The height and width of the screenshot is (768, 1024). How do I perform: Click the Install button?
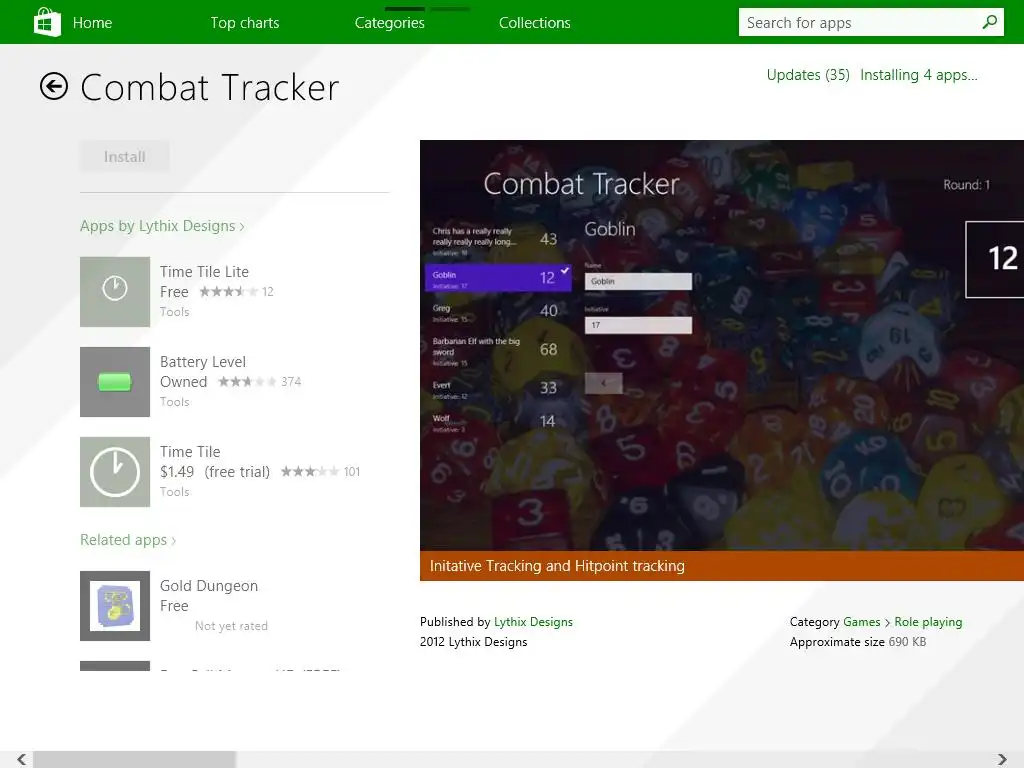coord(125,157)
